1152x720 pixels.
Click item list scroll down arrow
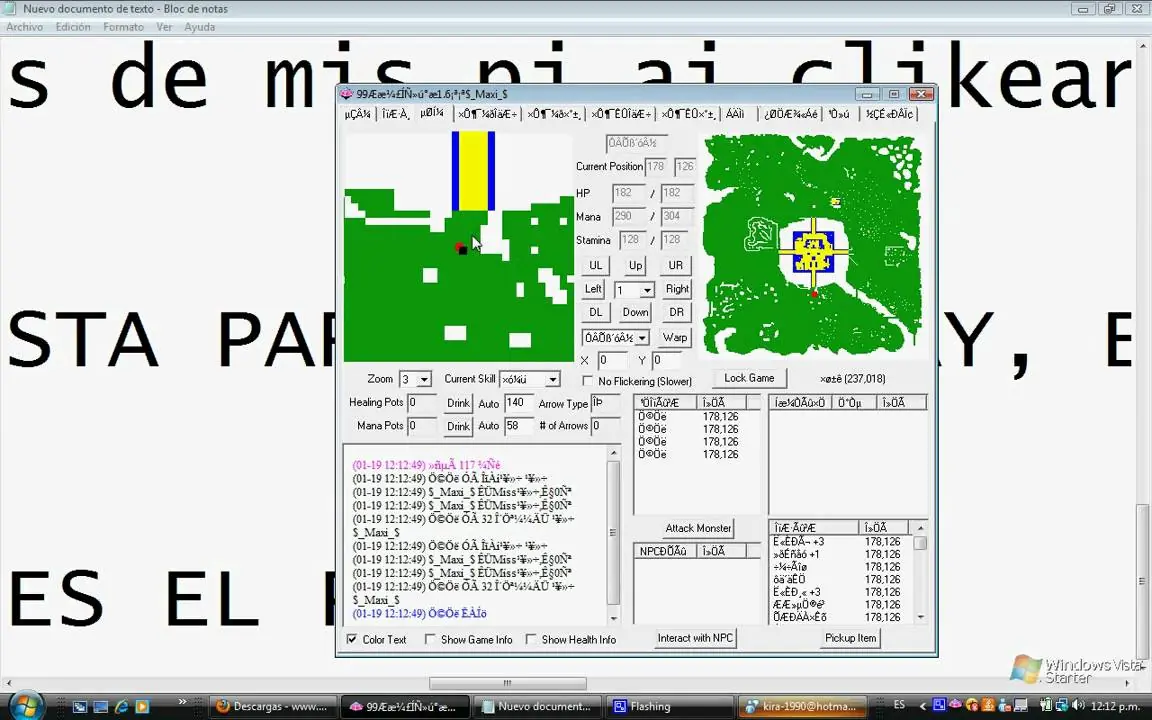[920, 618]
